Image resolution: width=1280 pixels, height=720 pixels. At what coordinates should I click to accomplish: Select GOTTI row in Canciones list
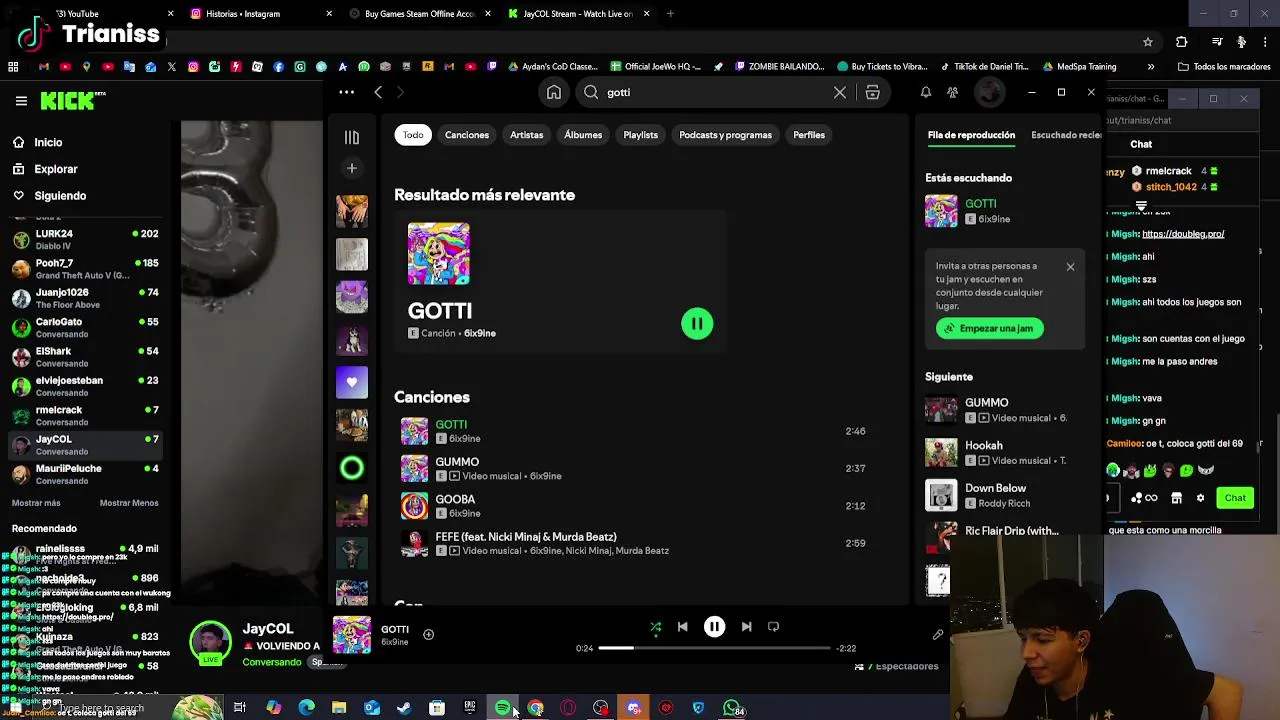point(634,431)
